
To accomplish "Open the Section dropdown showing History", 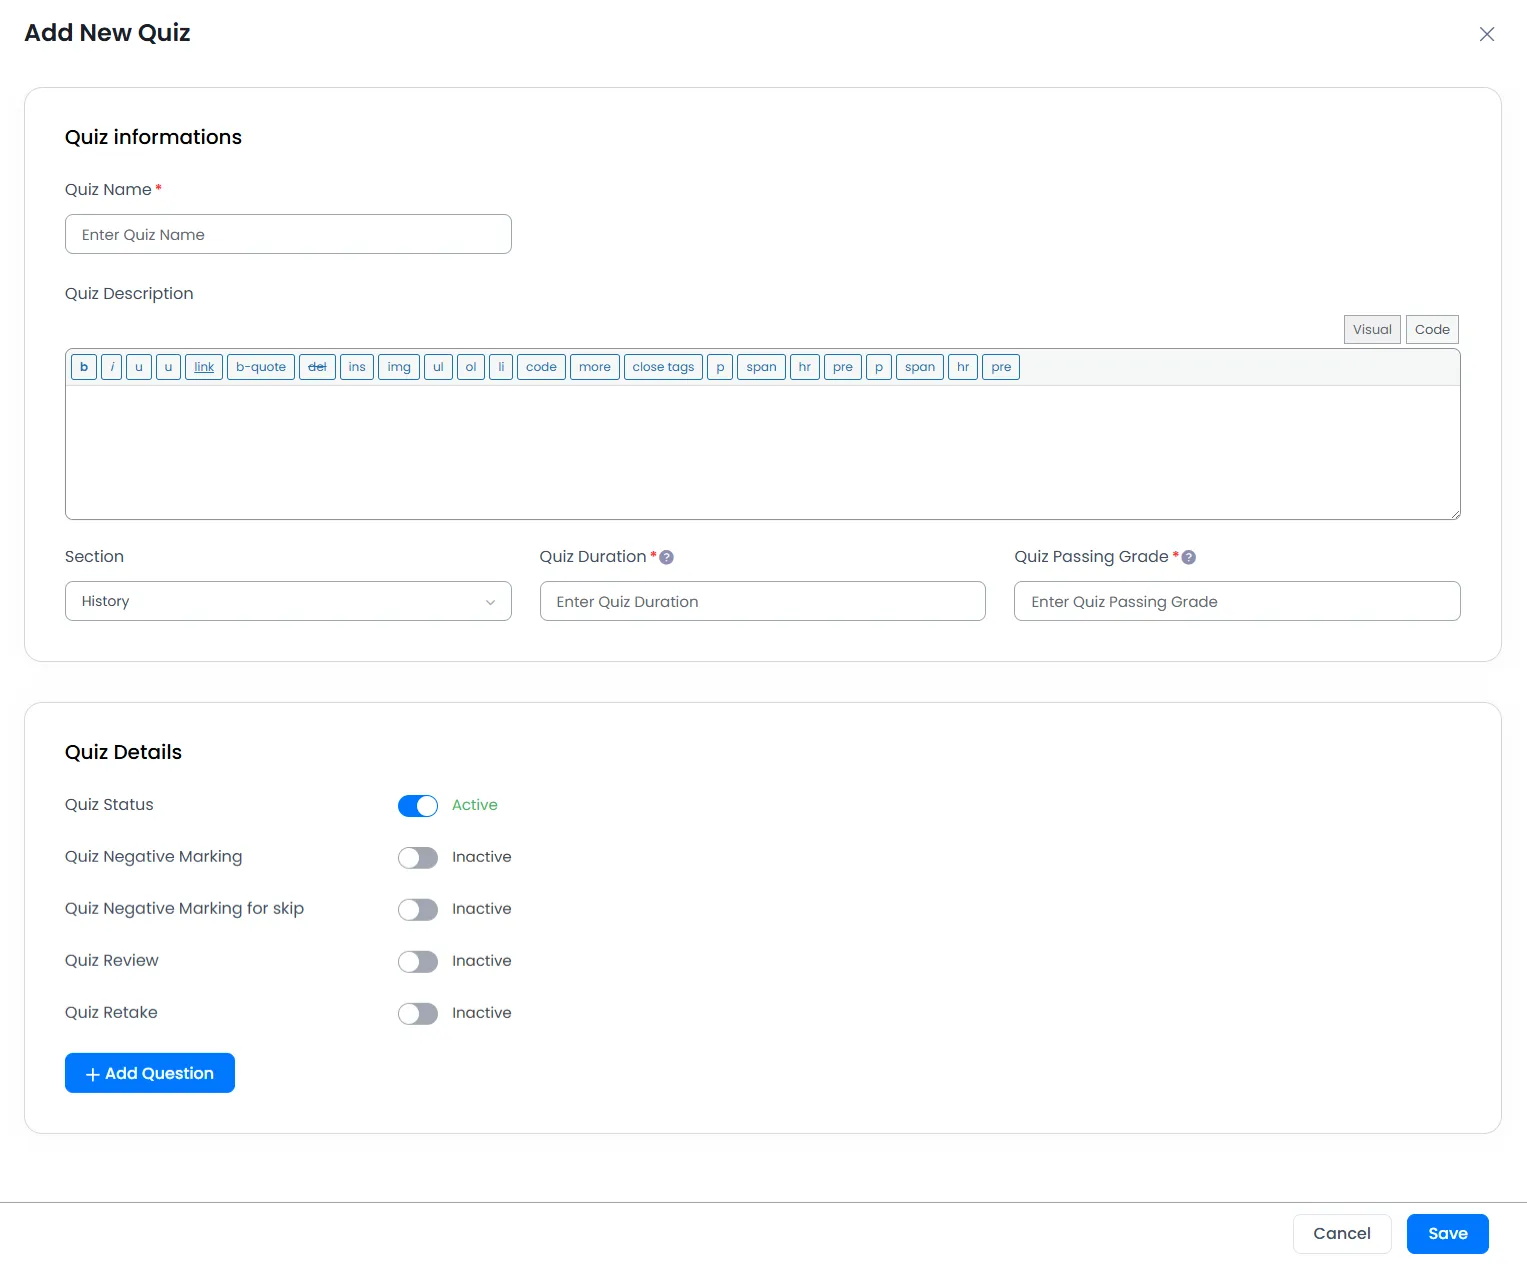I will (288, 601).
